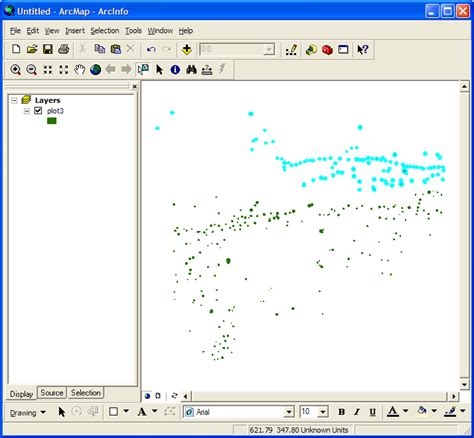The image size is (474, 438).
Task: Open the font color dropdown arrow
Action: click(406, 411)
